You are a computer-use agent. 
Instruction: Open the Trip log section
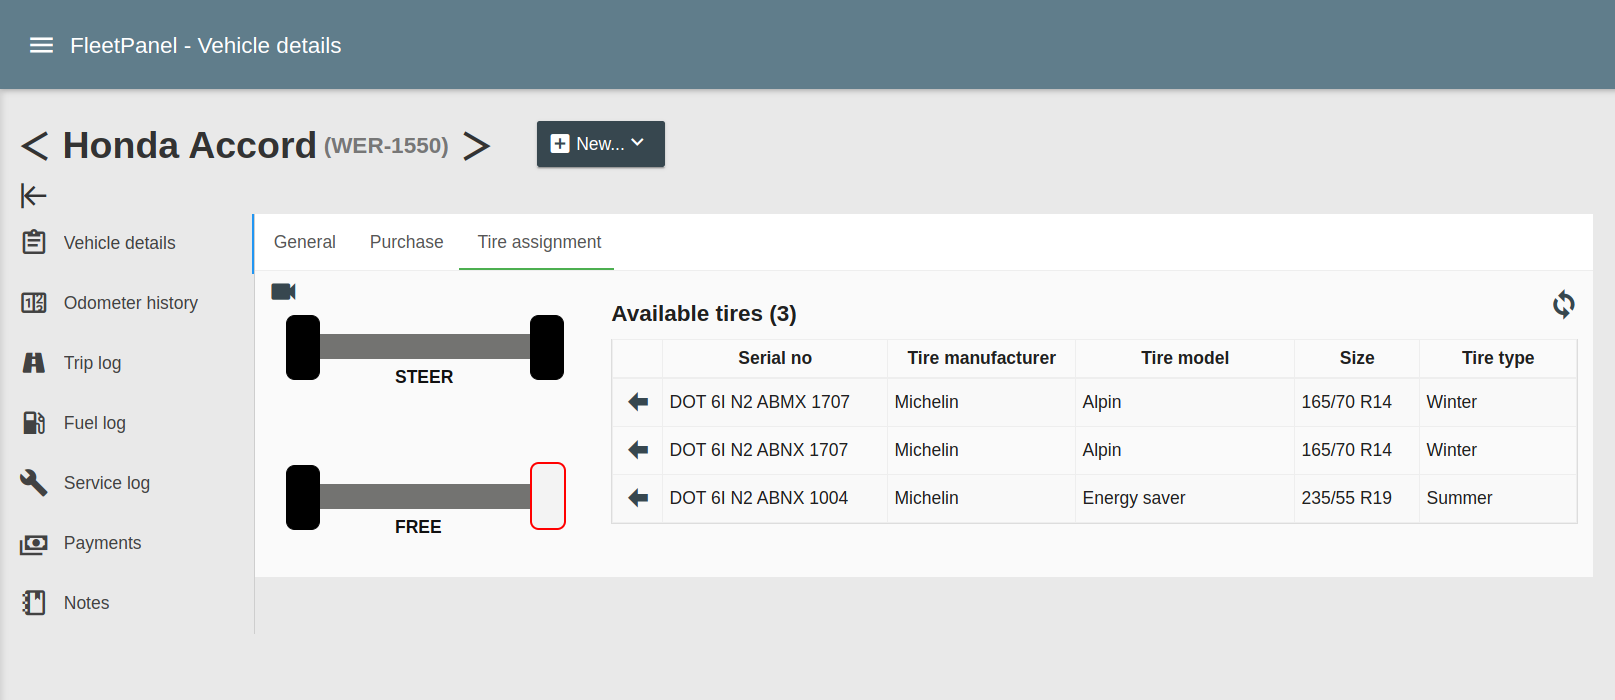(x=92, y=363)
